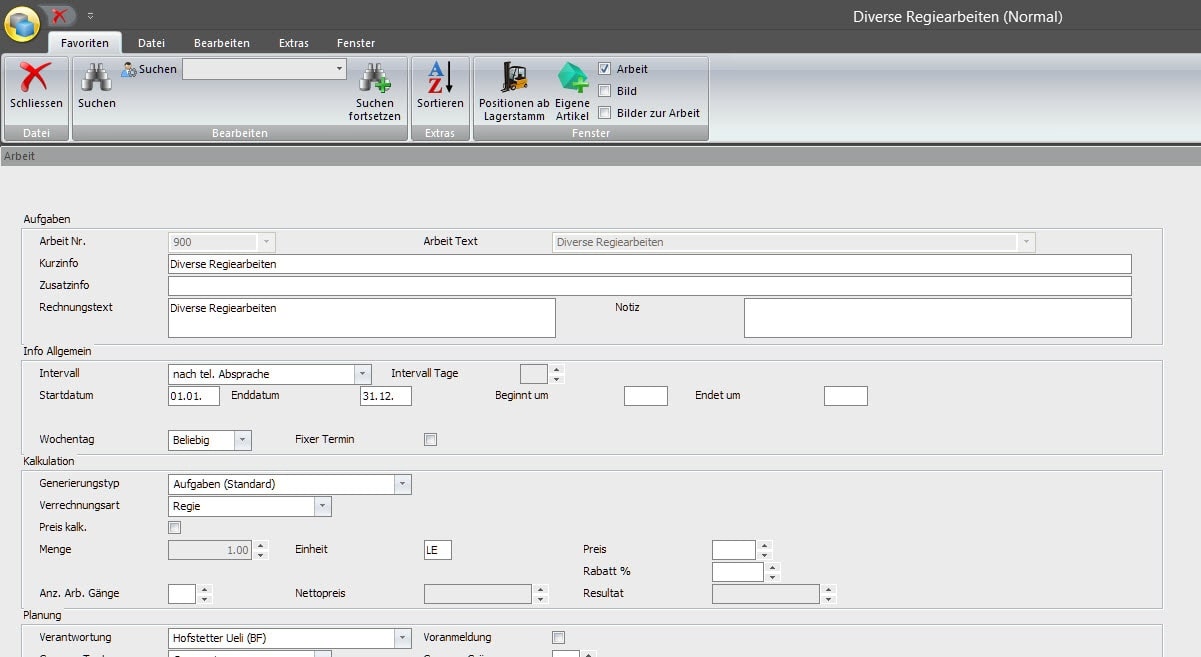Click the Startdatum field
The height and width of the screenshot is (657, 1201).
(x=194, y=396)
